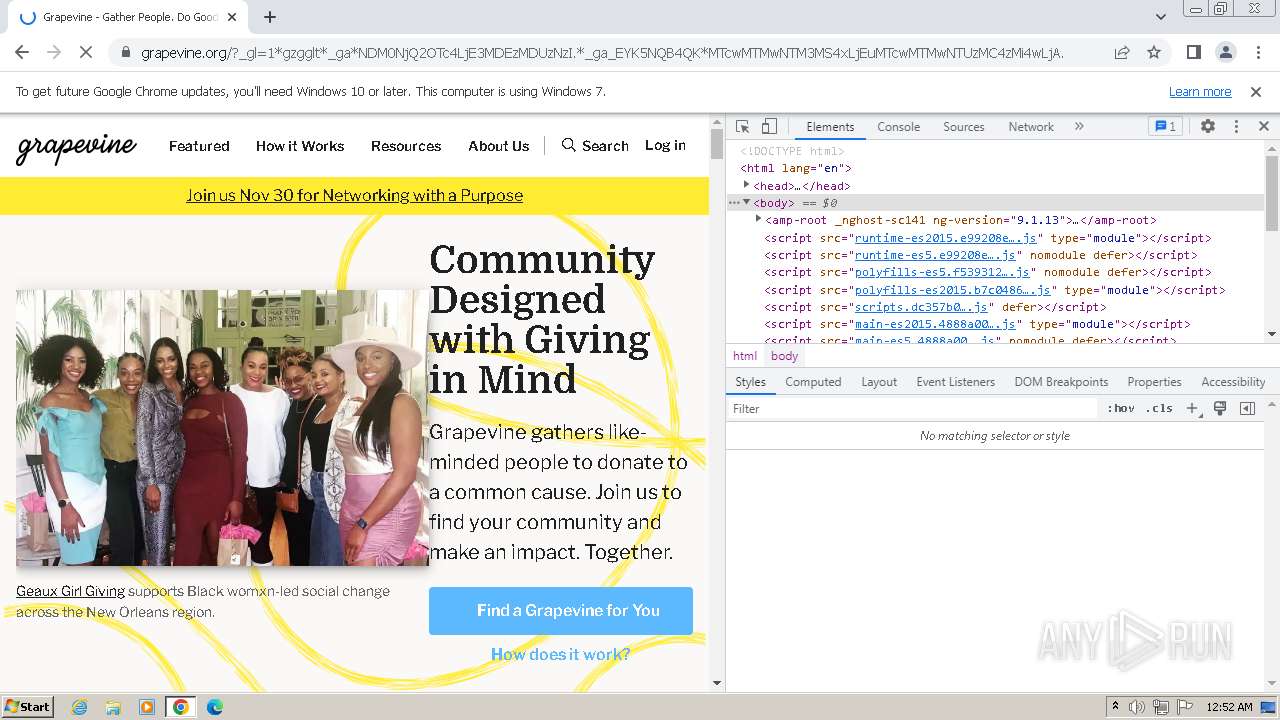Switch to the Sources tab
The image size is (1280, 720).
[x=964, y=127]
